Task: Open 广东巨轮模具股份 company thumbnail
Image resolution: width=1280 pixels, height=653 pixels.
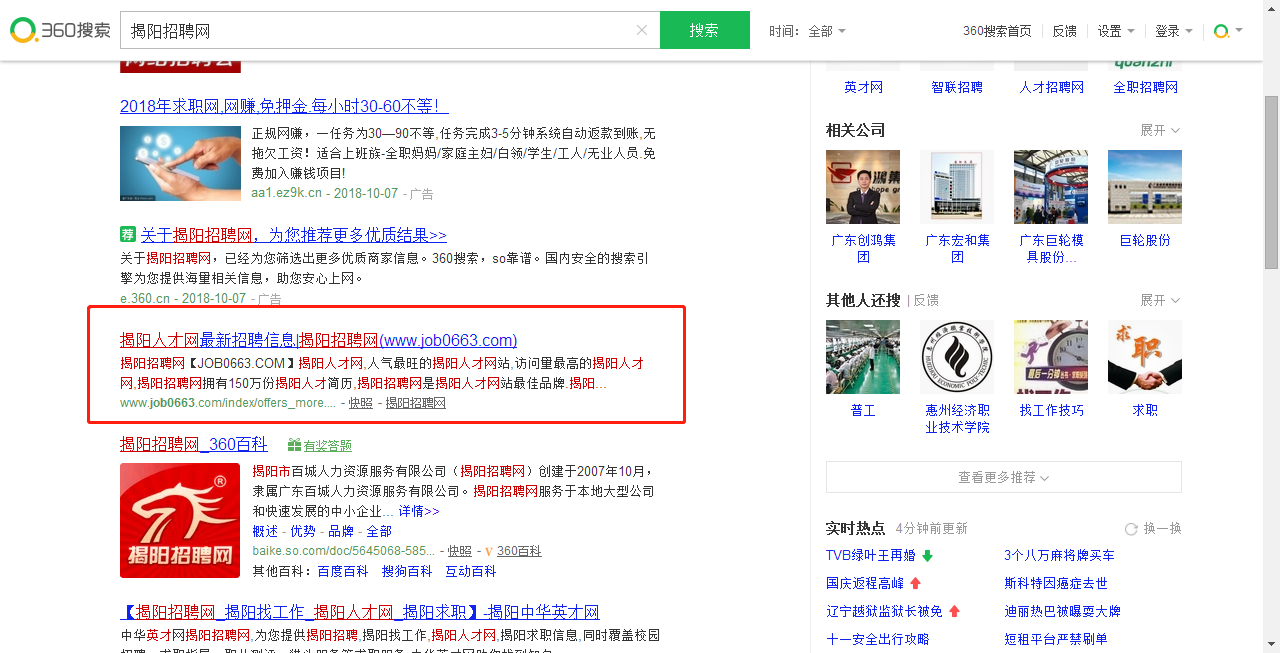Action: coord(1051,187)
